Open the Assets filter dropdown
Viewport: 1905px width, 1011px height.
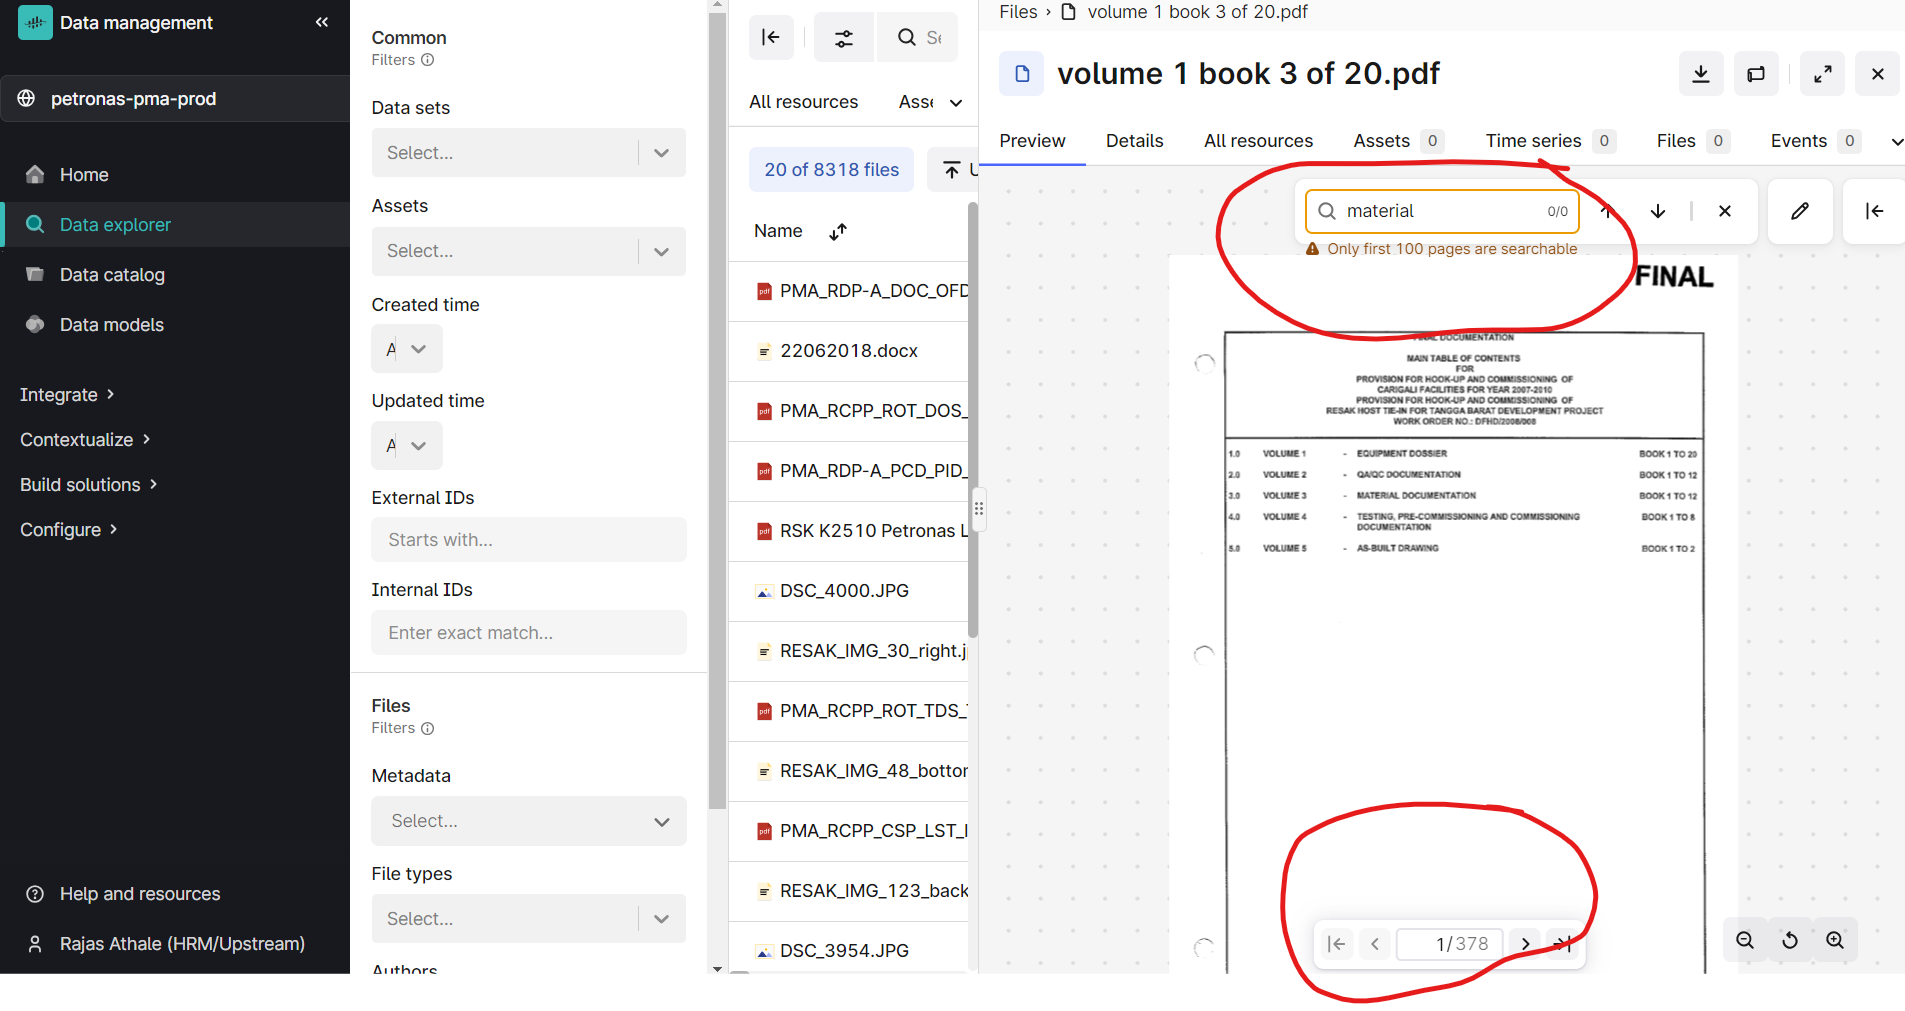click(528, 251)
